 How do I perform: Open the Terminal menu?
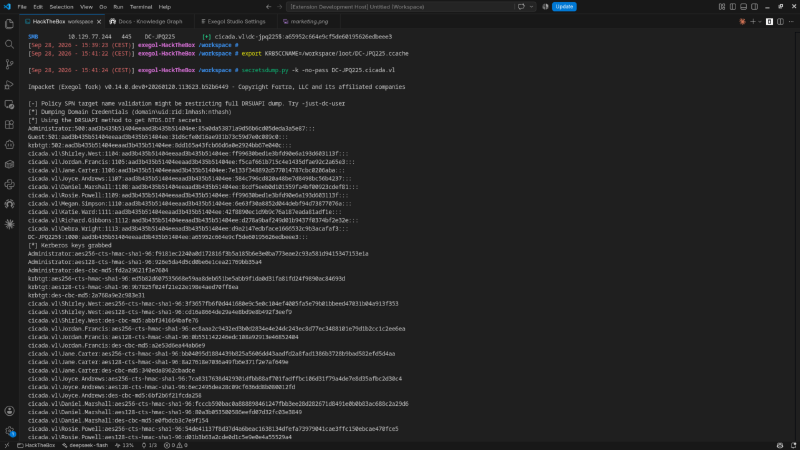point(141,7)
